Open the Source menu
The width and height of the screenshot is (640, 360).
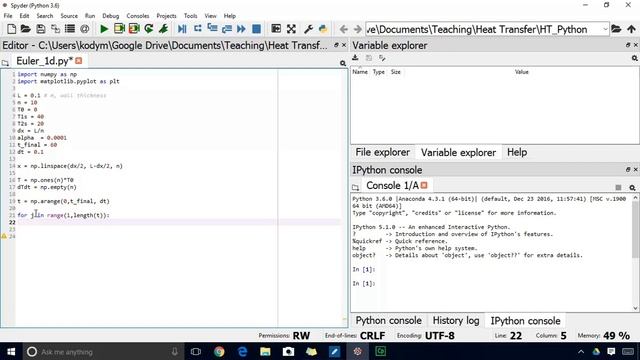tap(69, 16)
